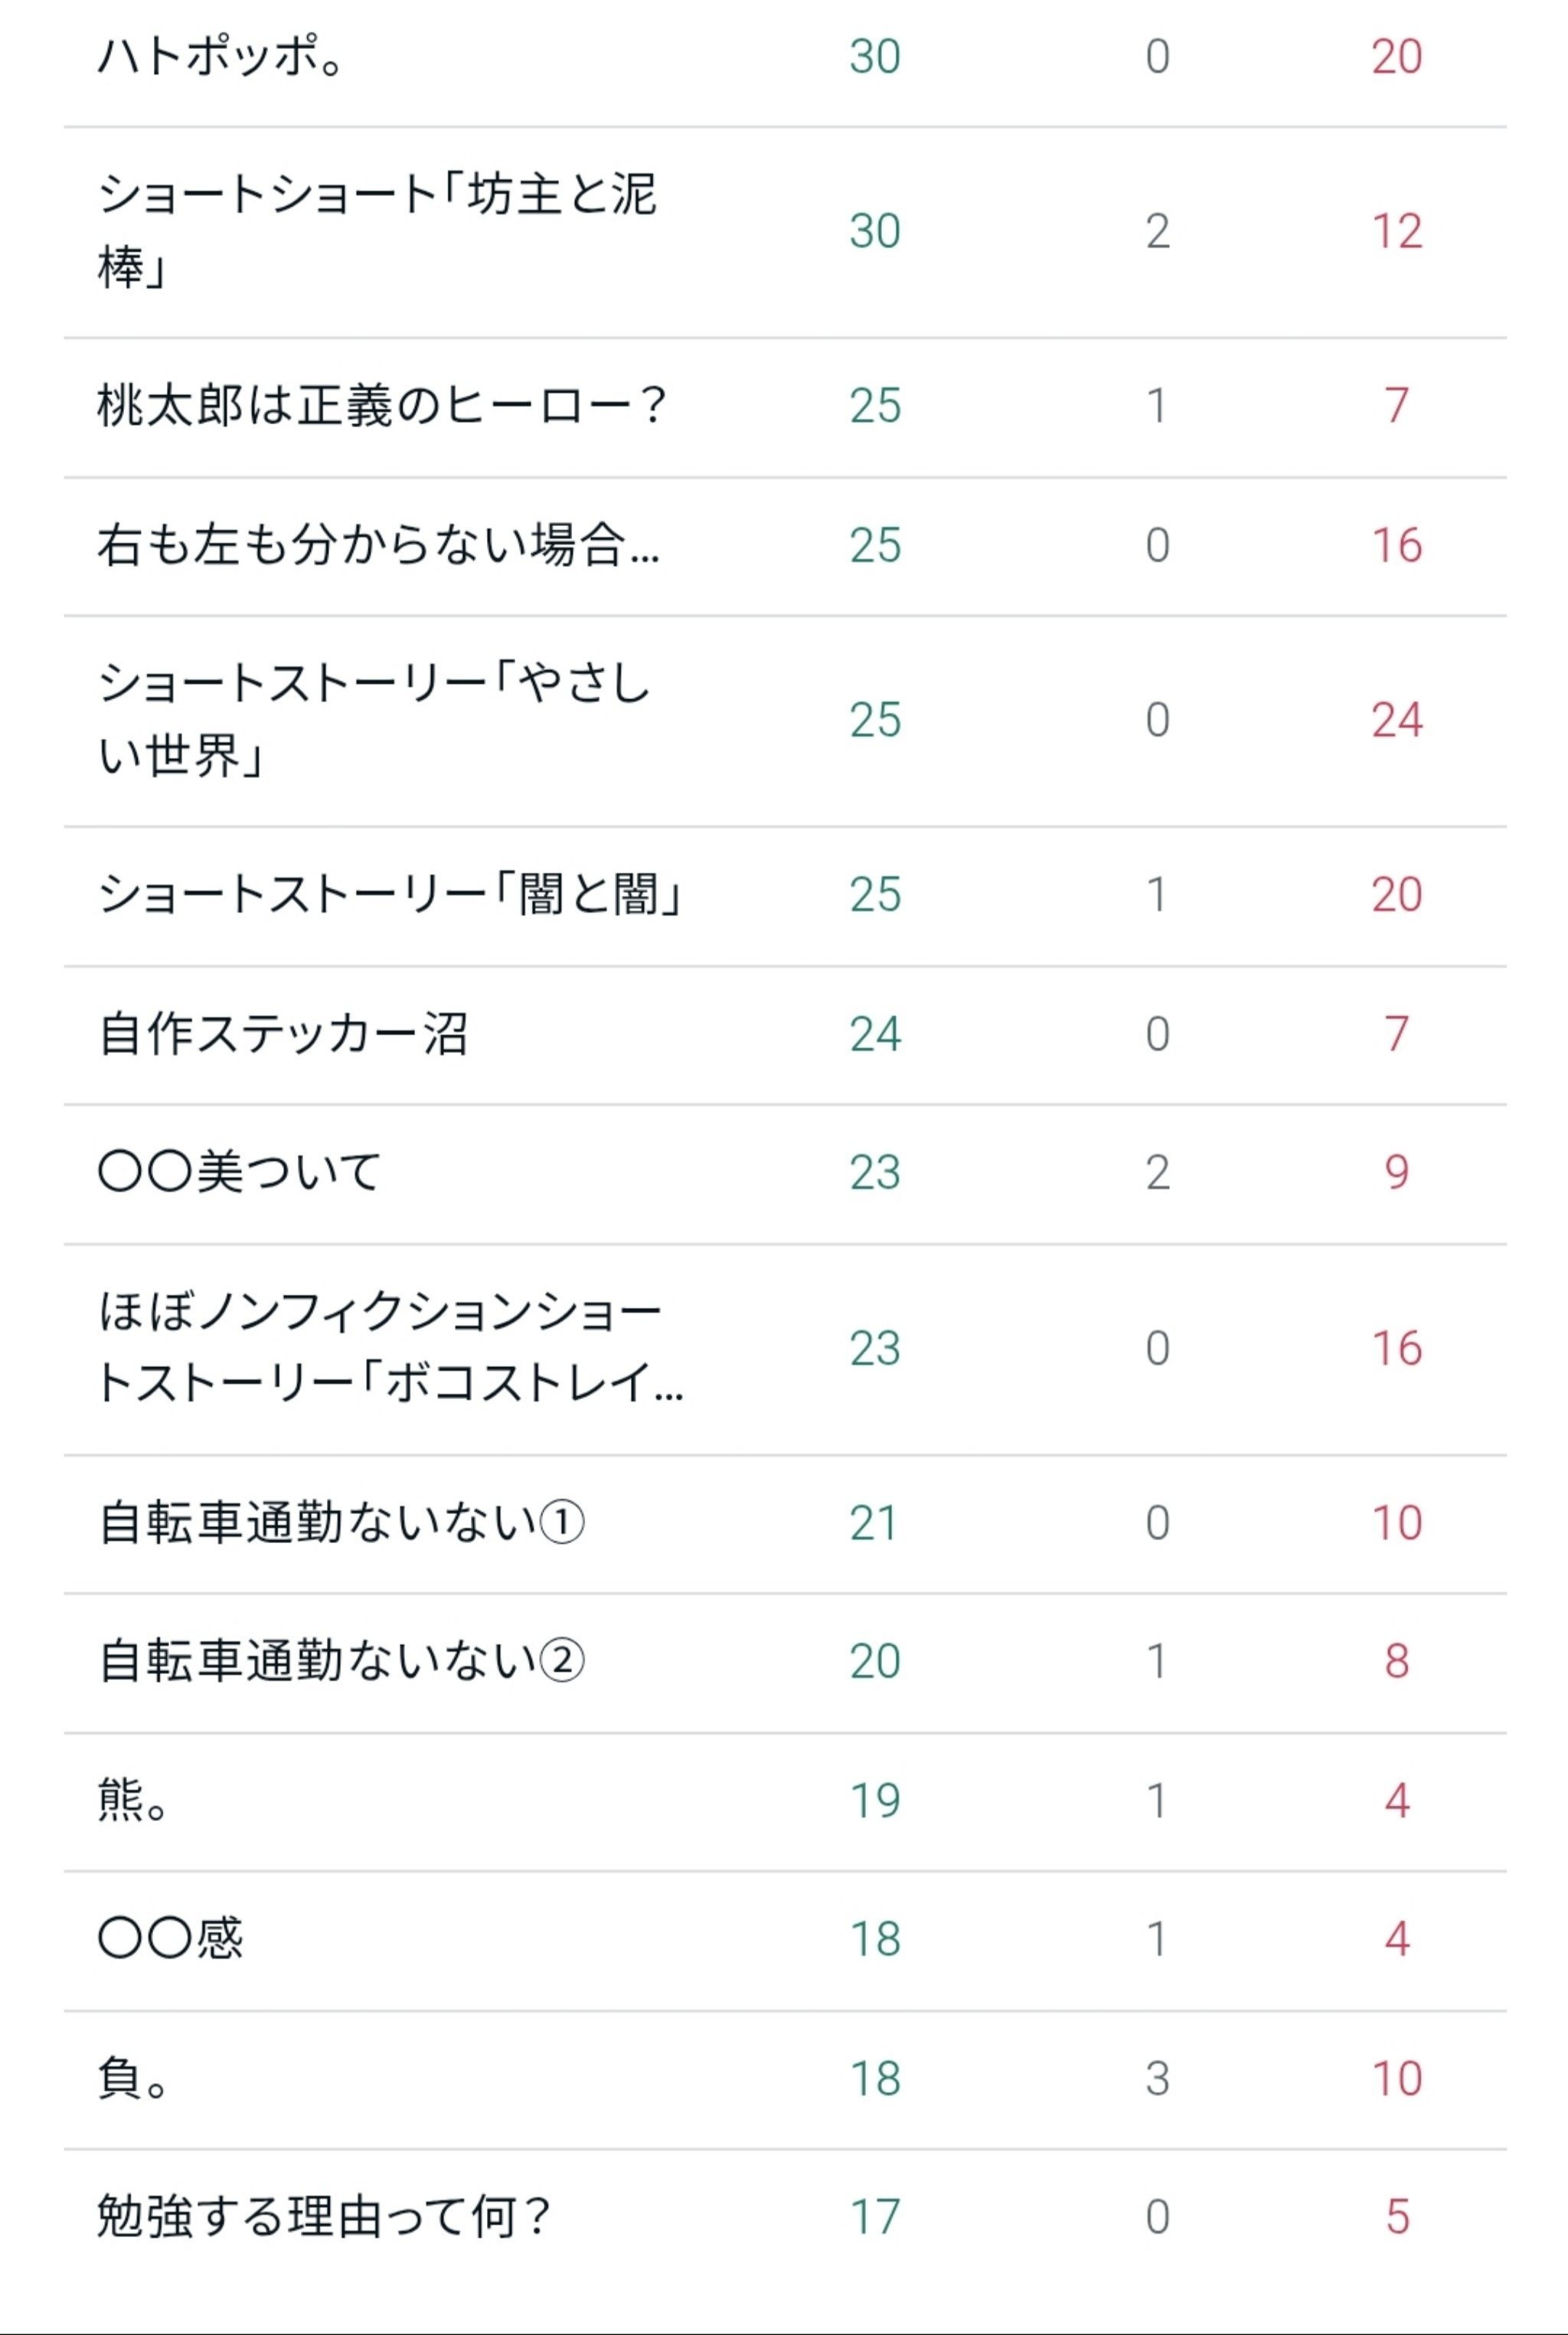Tap the 熊。 article title
The height and width of the screenshot is (2335, 1568).
coord(133,1801)
